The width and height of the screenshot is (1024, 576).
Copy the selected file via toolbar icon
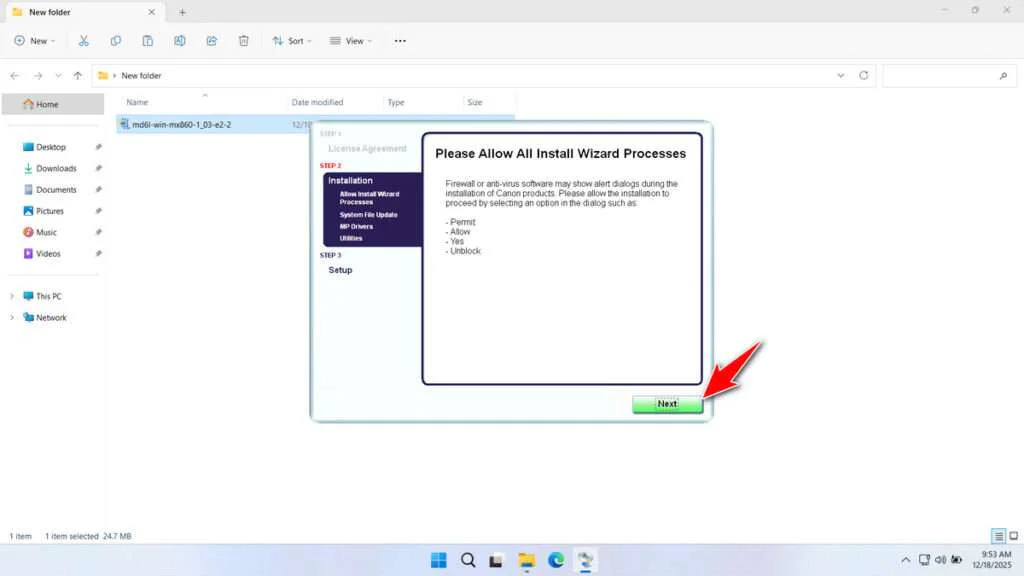116,40
